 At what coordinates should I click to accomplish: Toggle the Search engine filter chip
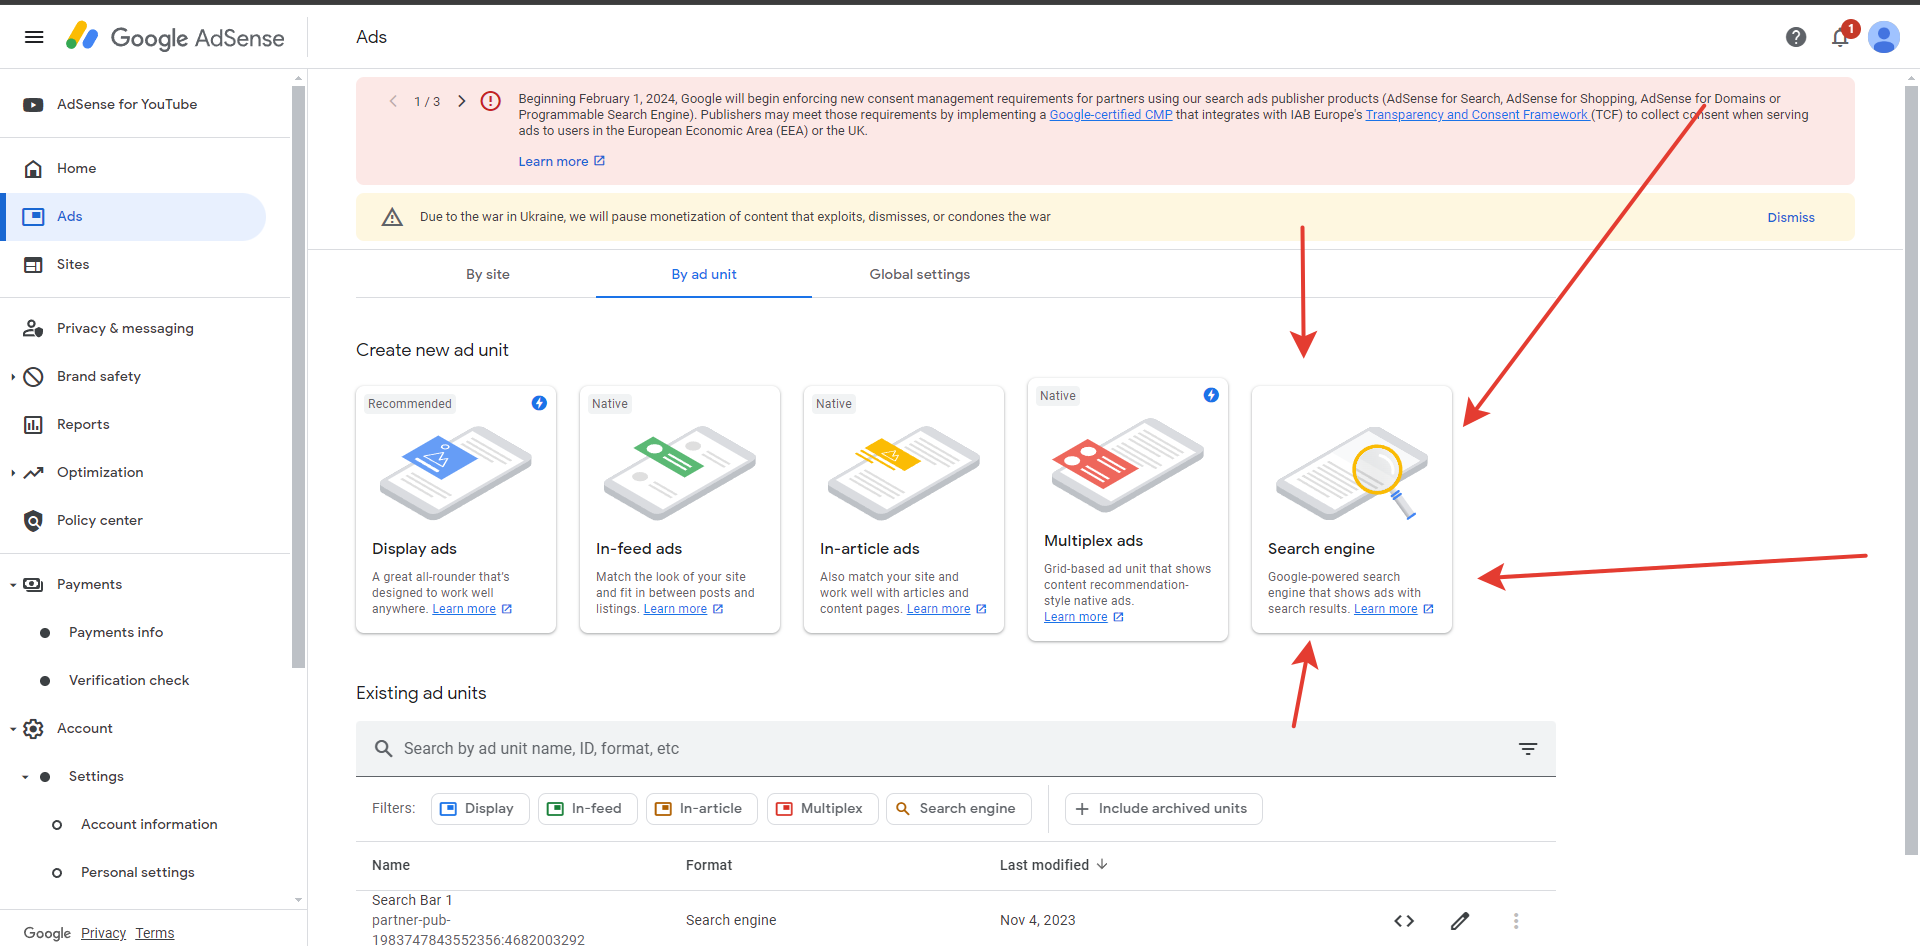point(958,808)
